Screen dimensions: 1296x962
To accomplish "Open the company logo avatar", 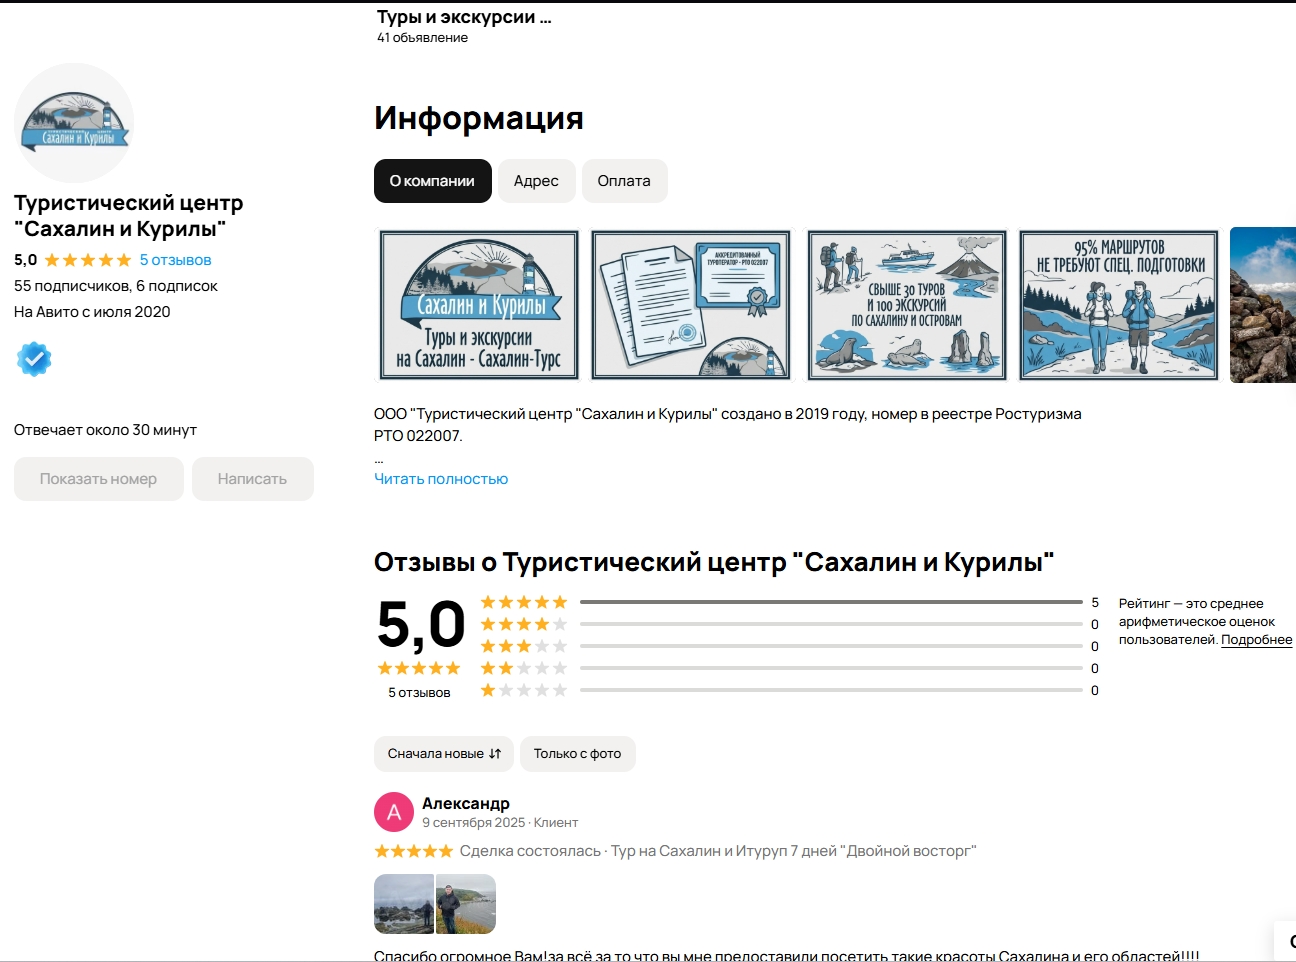I will click(74, 123).
